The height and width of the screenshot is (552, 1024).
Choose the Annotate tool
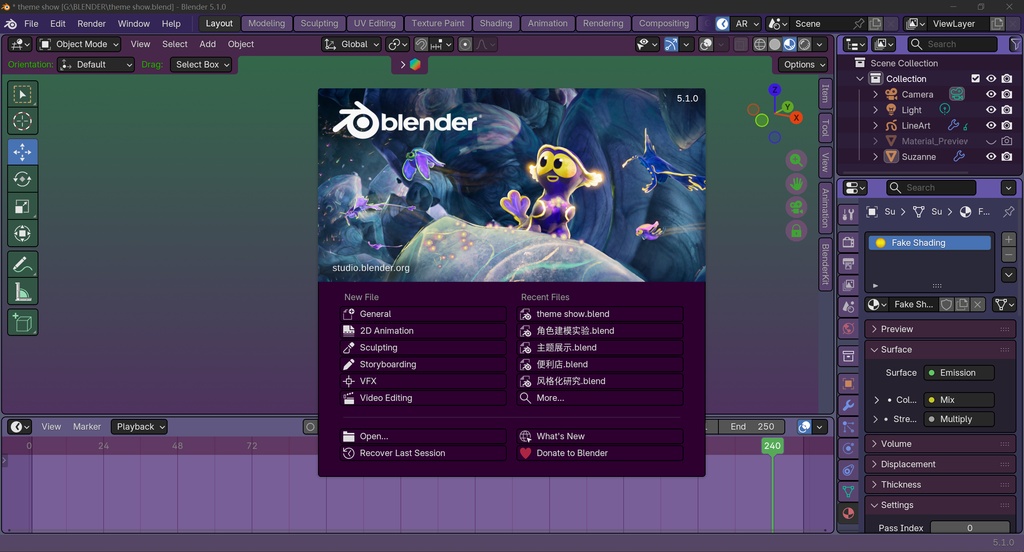point(22,265)
